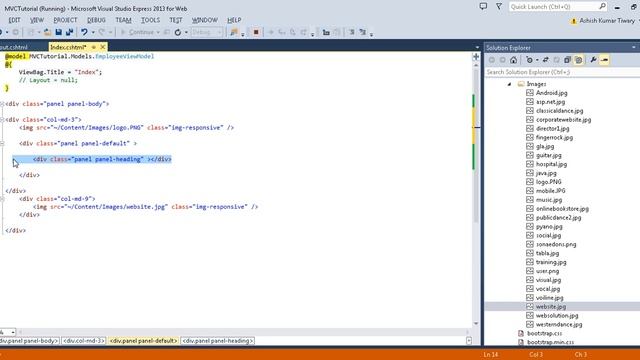
Task: Click the split editor plus icon
Action: (476, 57)
